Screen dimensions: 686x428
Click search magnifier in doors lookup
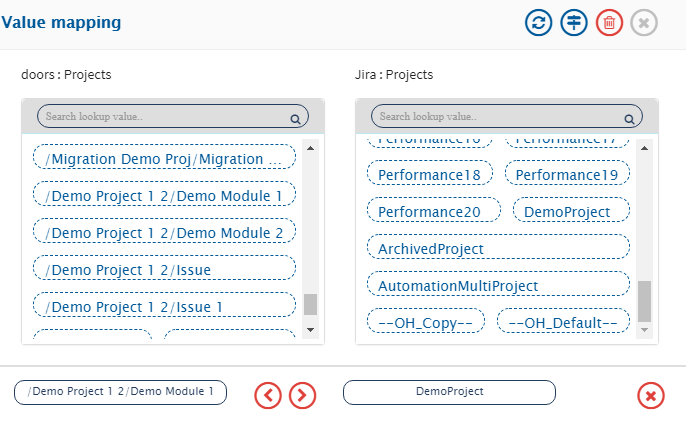point(295,119)
